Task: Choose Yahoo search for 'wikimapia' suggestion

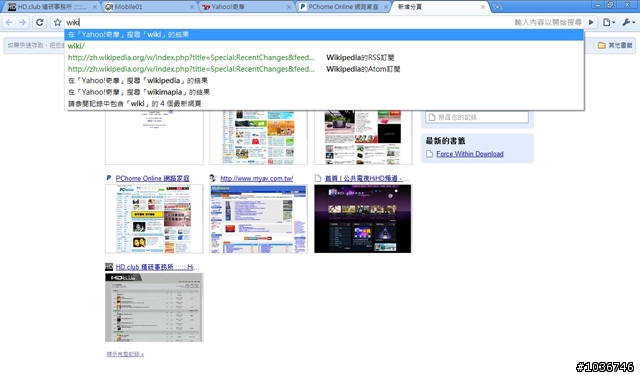Action: pos(324,92)
